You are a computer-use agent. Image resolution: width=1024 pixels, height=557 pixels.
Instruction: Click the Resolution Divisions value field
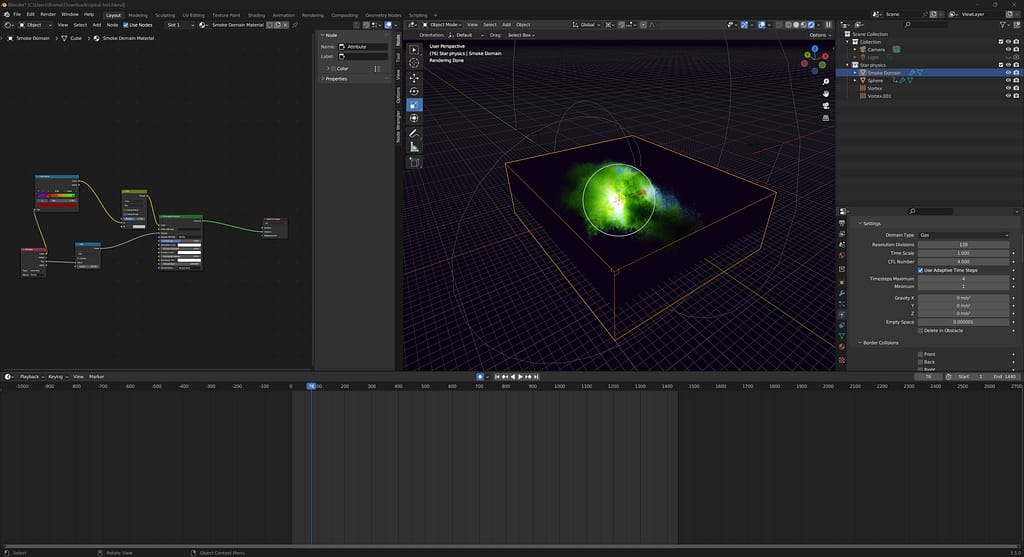[x=964, y=244]
